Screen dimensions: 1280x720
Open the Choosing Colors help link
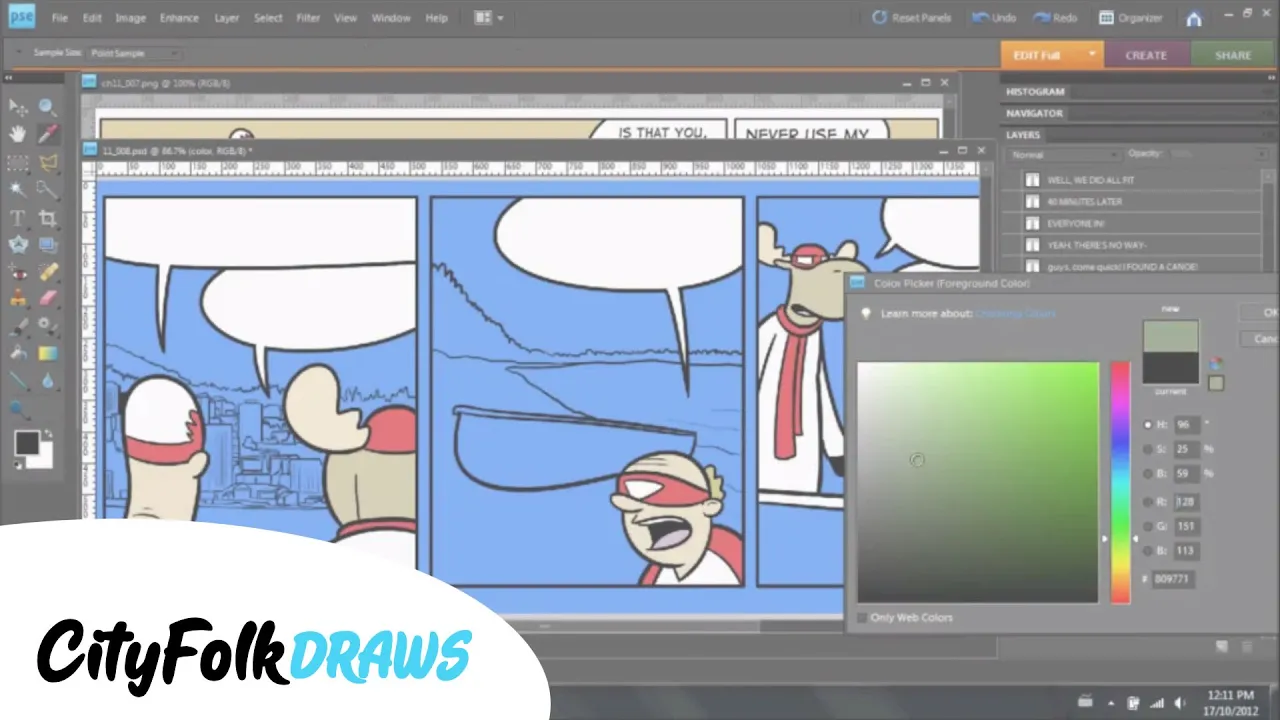(1015, 314)
